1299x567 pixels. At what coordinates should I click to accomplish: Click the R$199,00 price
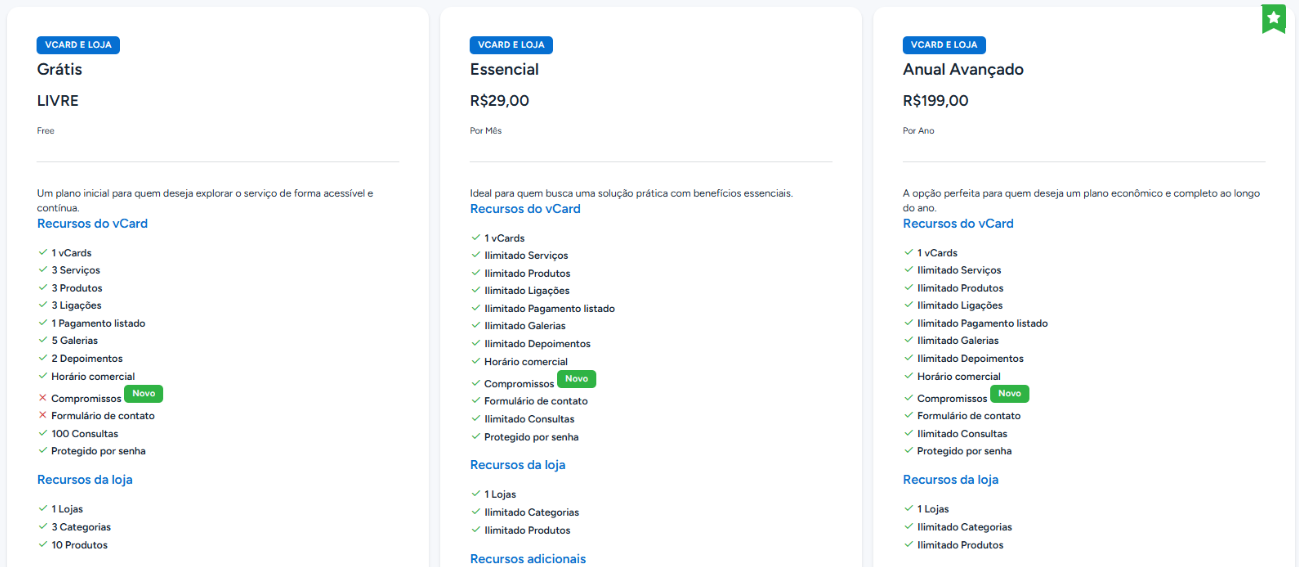click(x=935, y=101)
